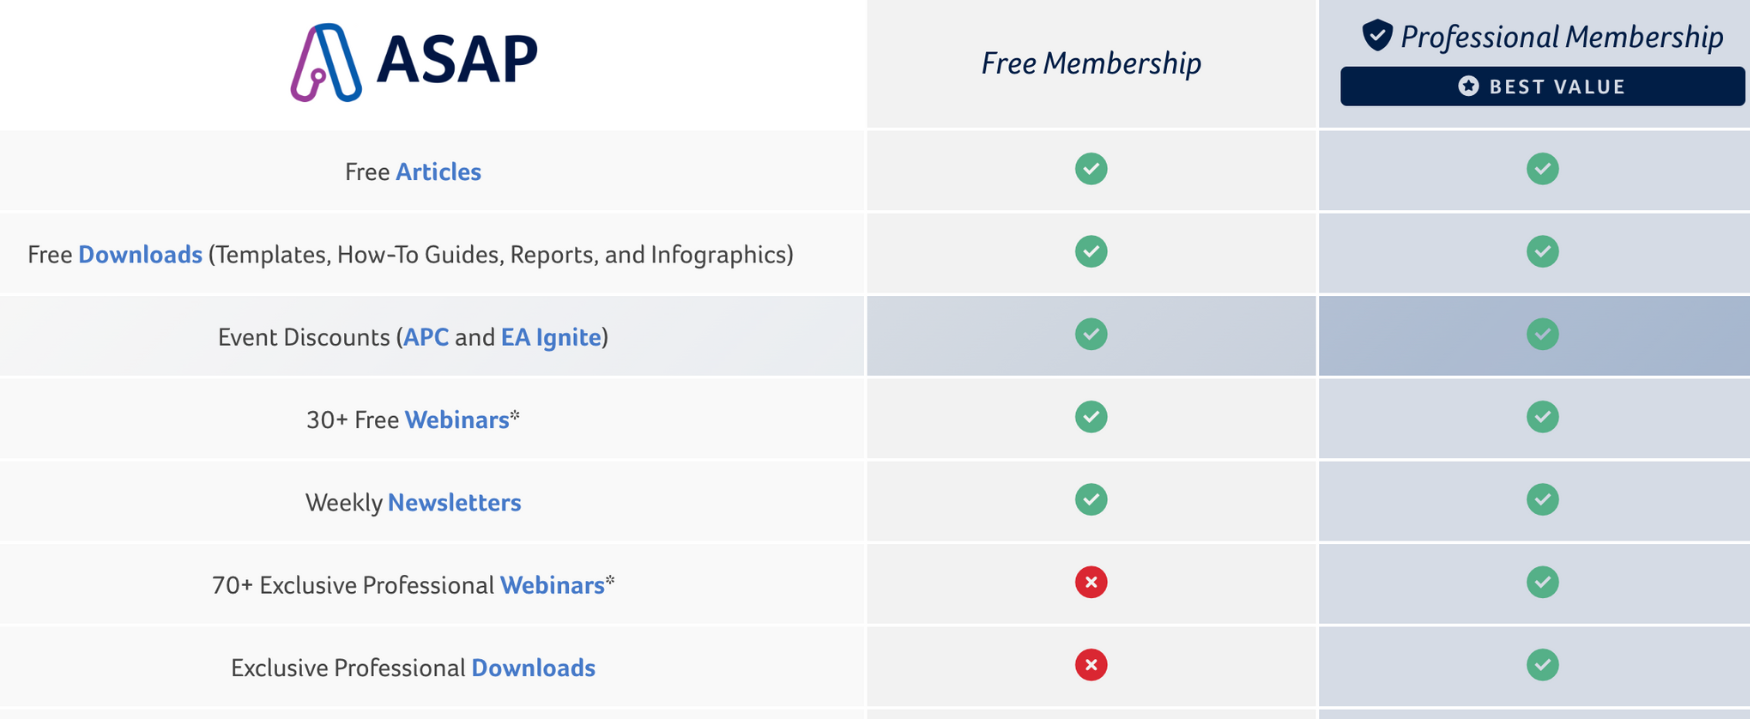1750x719 pixels.
Task: Open the Weekly Newsletters link
Action: click(x=454, y=503)
